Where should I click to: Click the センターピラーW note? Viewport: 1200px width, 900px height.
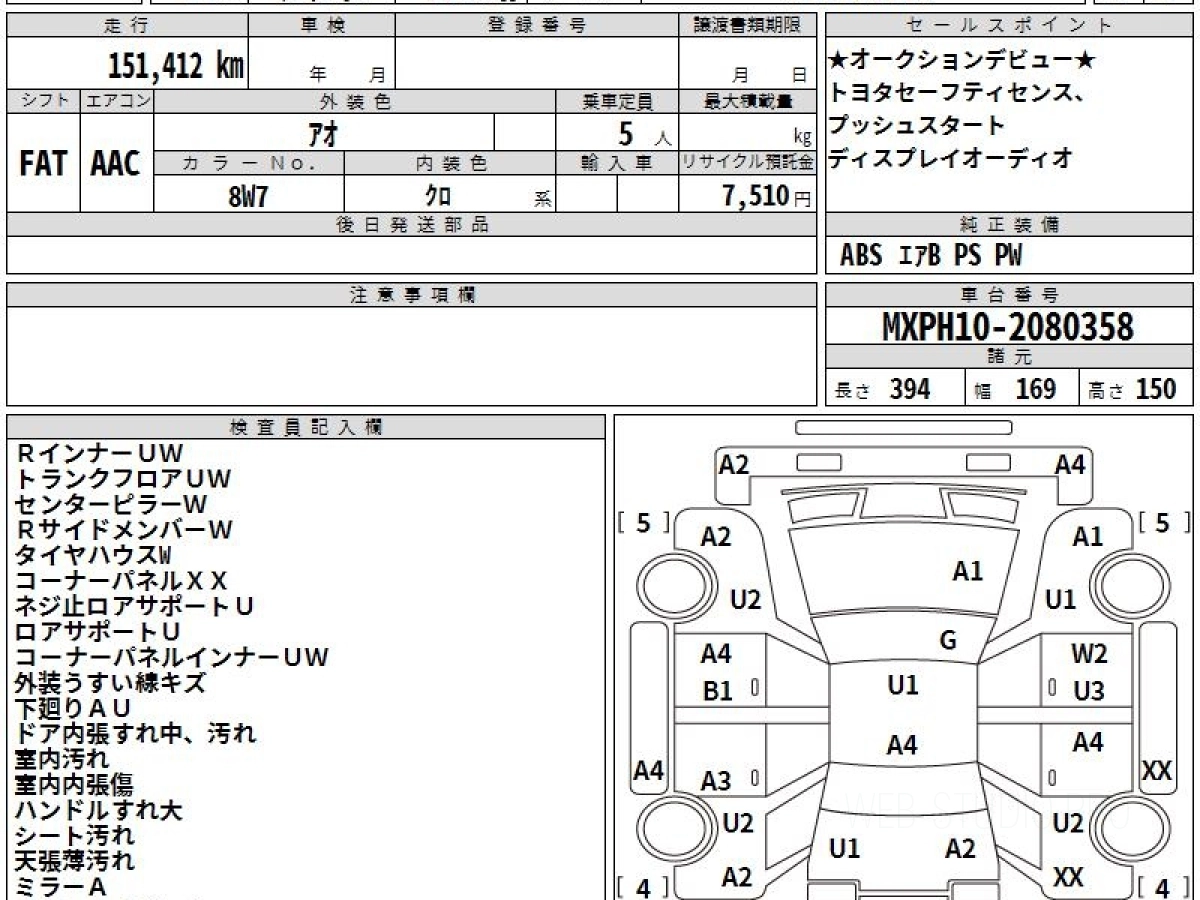(x=111, y=505)
